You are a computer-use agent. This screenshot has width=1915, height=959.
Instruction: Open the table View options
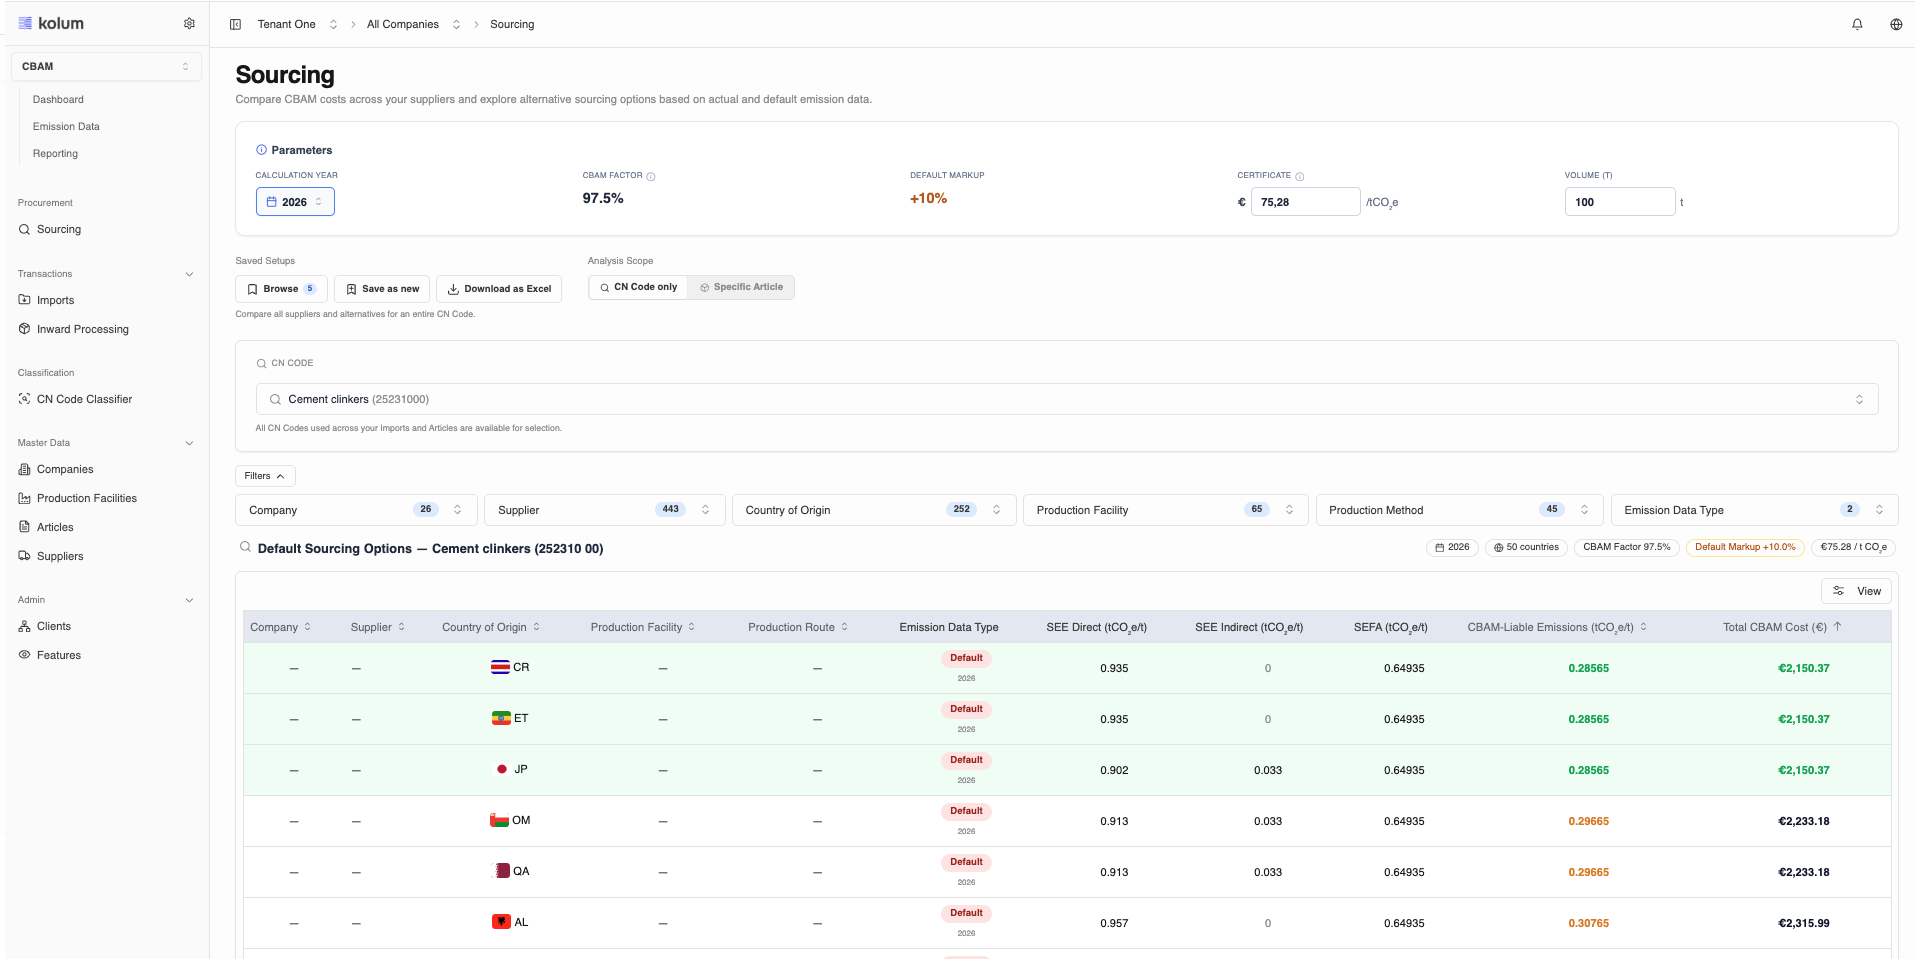point(1856,591)
